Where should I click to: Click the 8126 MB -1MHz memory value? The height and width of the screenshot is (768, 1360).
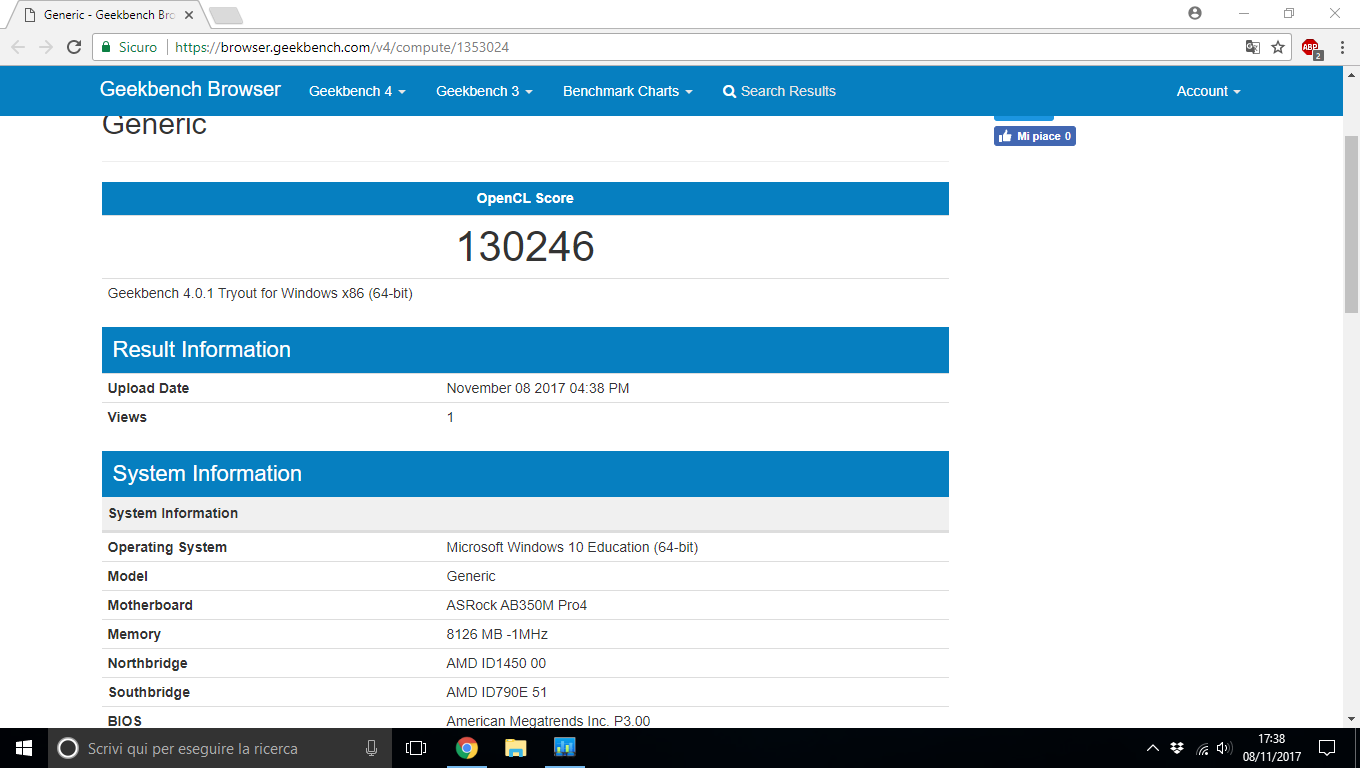point(497,634)
